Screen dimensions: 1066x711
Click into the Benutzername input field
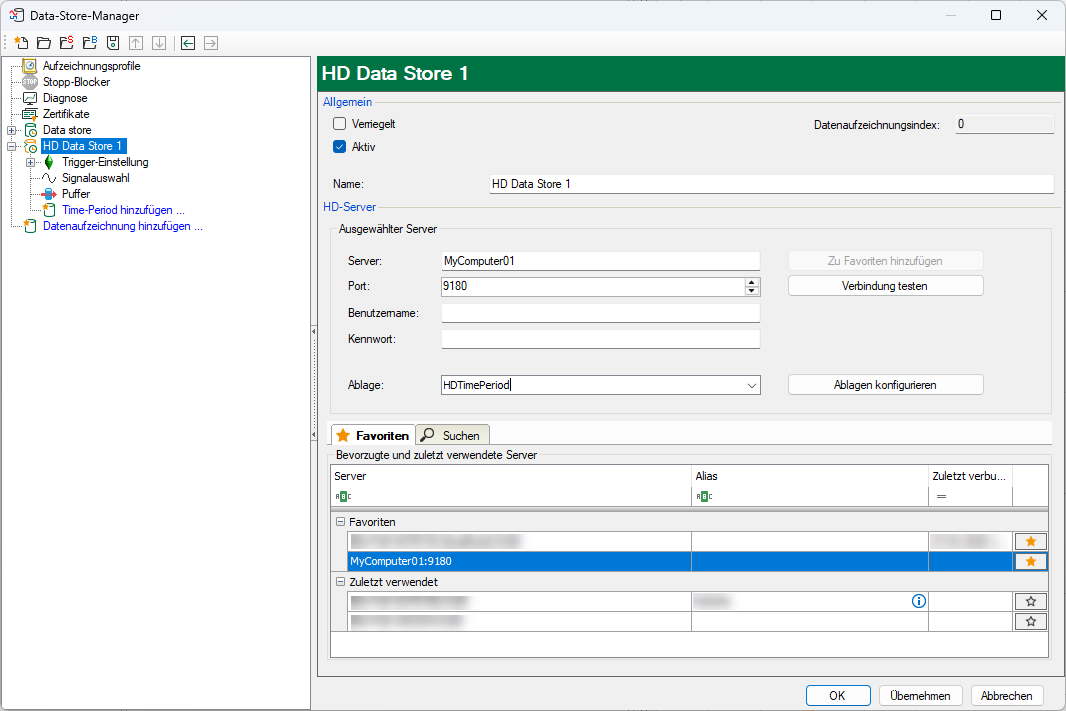[600, 314]
